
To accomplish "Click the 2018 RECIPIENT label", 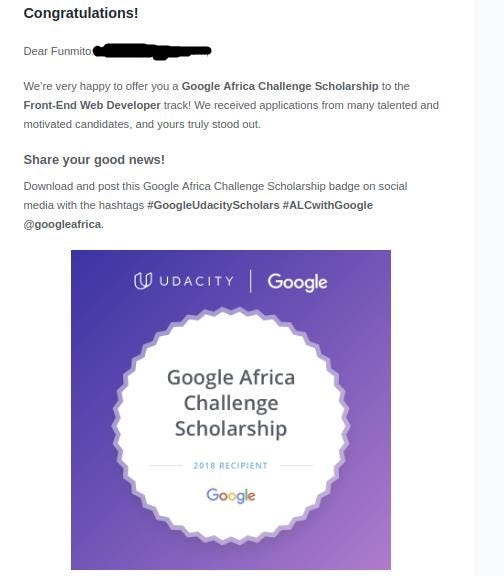I will [x=231, y=465].
